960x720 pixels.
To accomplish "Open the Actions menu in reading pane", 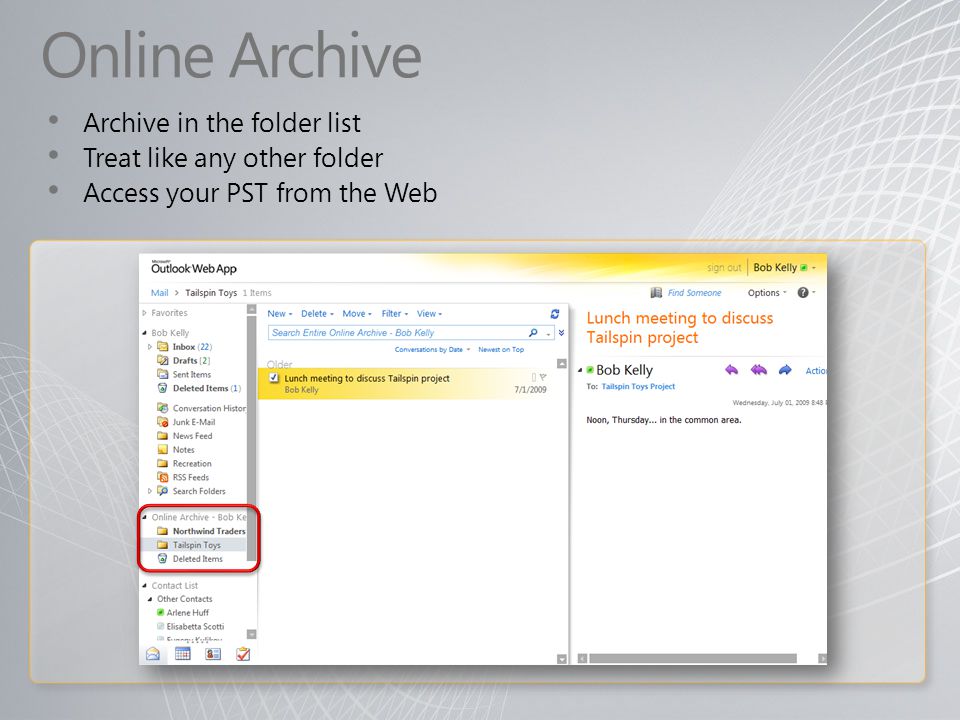I will point(816,370).
